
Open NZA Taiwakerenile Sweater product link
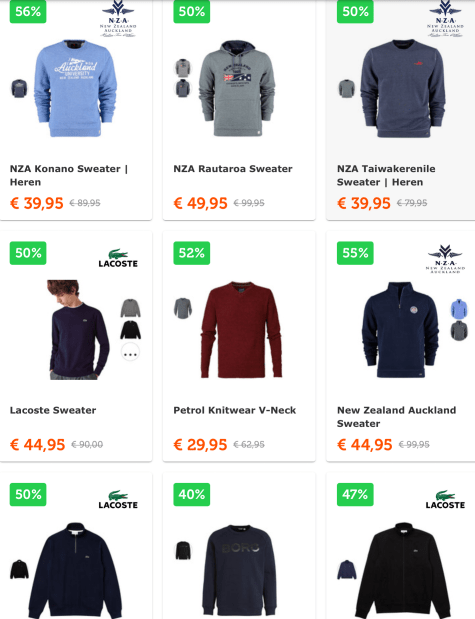pos(386,175)
